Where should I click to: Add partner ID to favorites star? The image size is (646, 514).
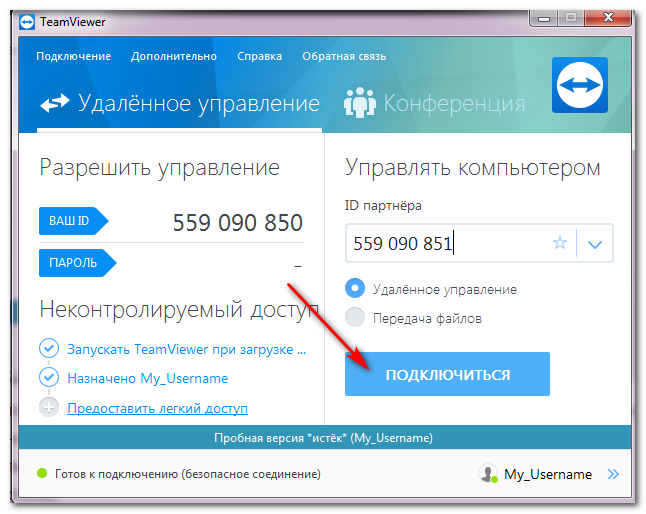(559, 243)
